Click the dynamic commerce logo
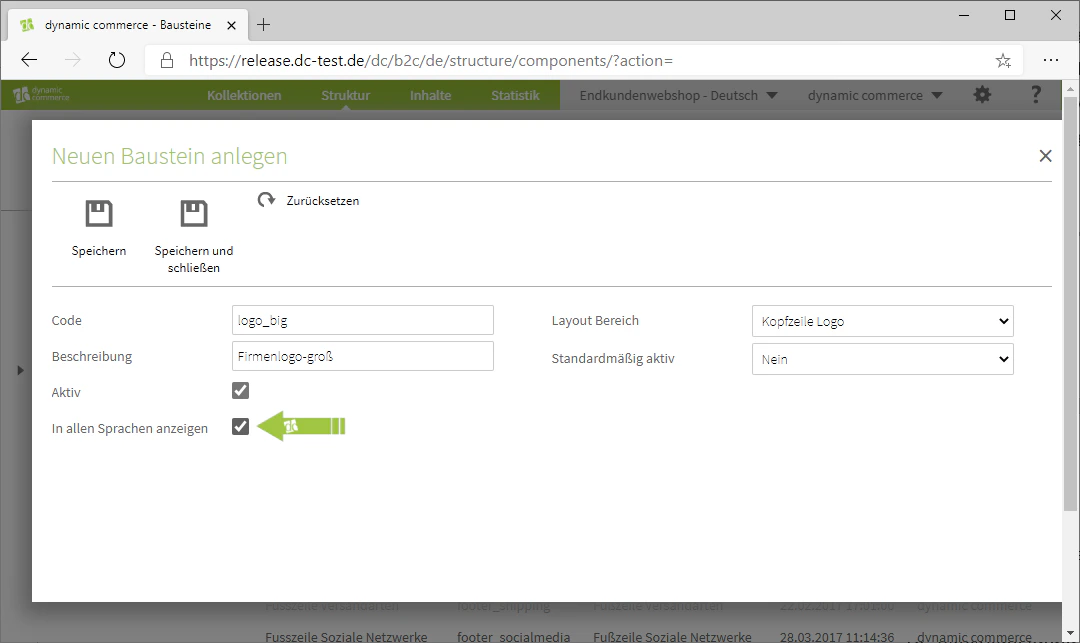Image resolution: width=1080 pixels, height=643 pixels. click(x=41, y=94)
